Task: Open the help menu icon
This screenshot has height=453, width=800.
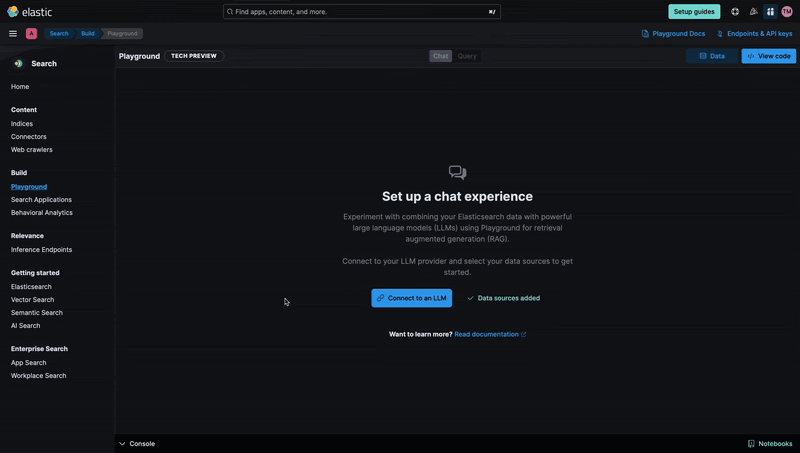Action: click(x=735, y=12)
